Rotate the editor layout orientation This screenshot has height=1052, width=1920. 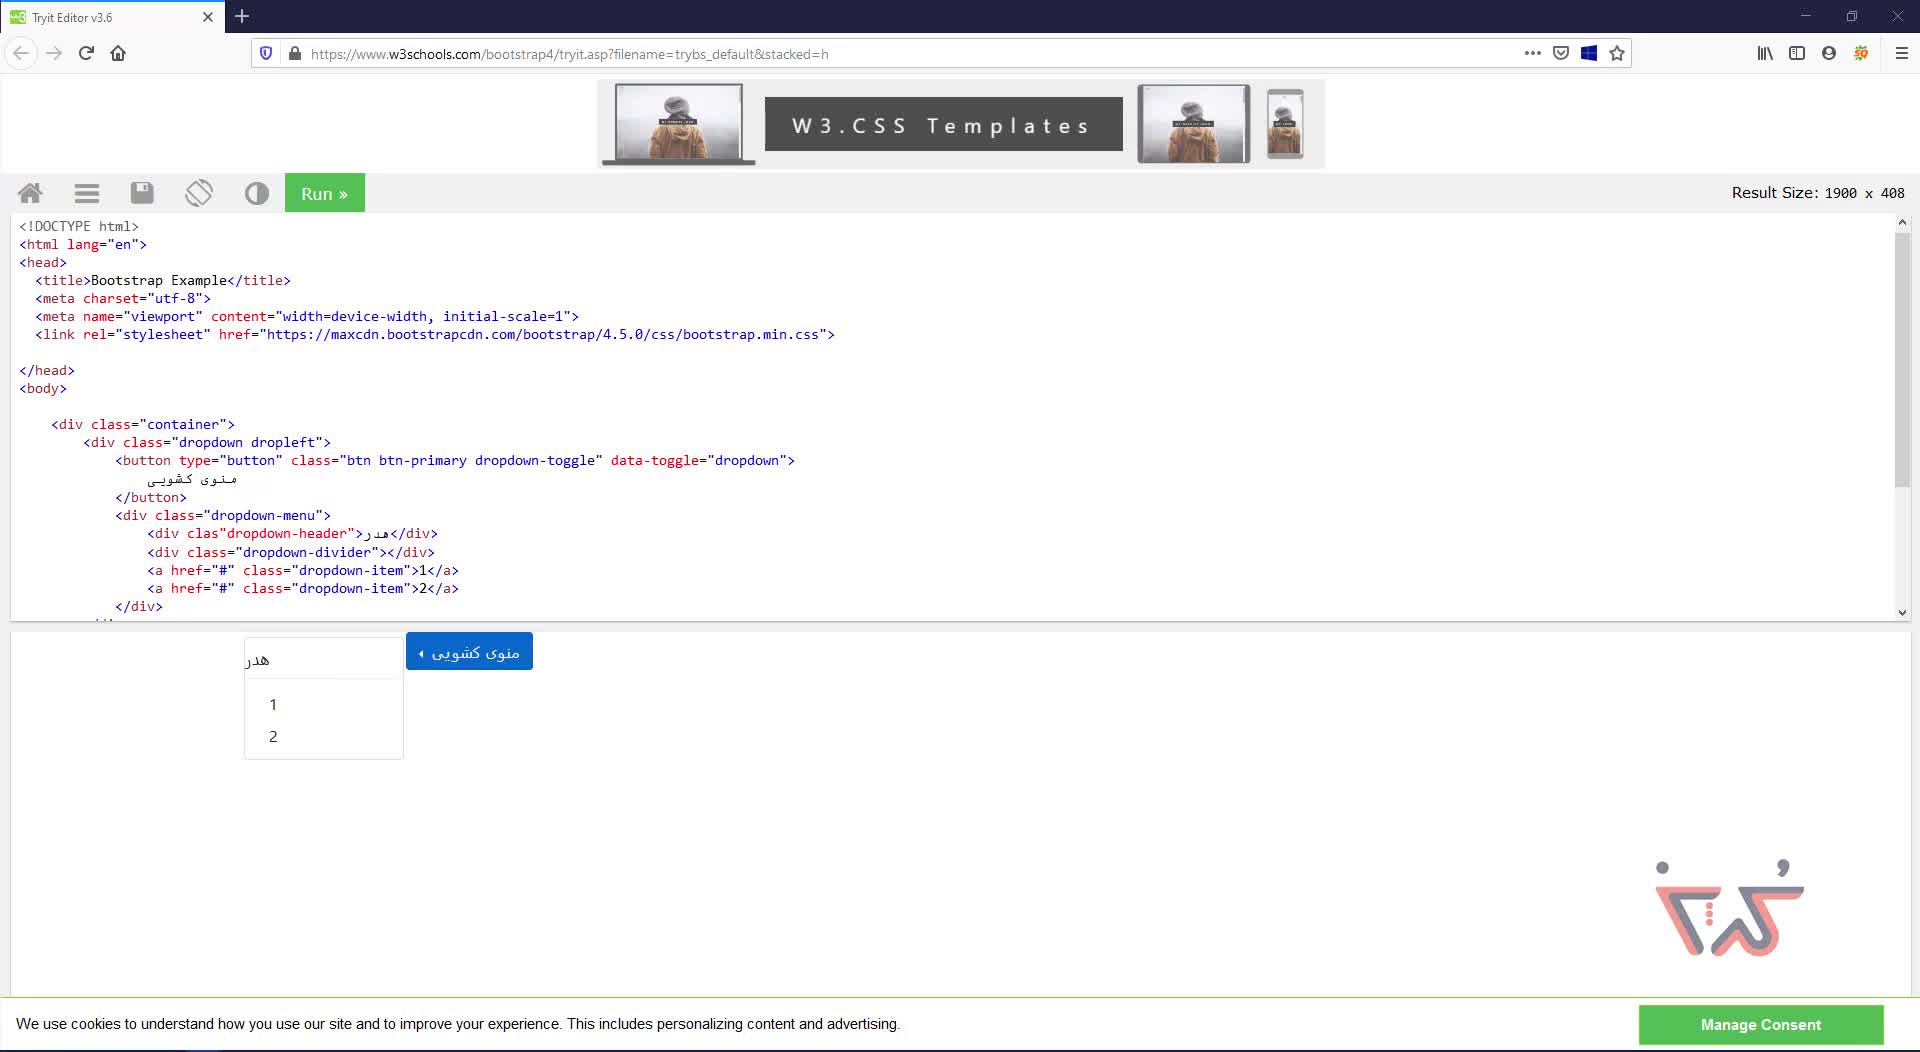click(199, 193)
